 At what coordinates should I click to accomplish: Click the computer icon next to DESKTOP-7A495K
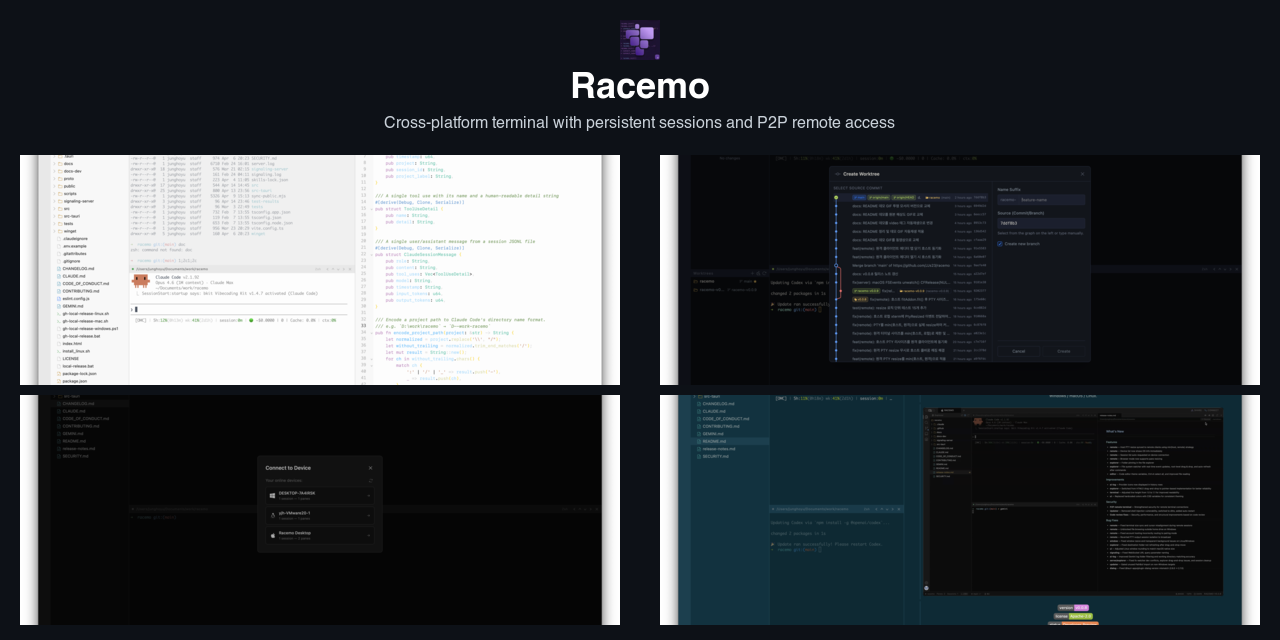coord(273,495)
